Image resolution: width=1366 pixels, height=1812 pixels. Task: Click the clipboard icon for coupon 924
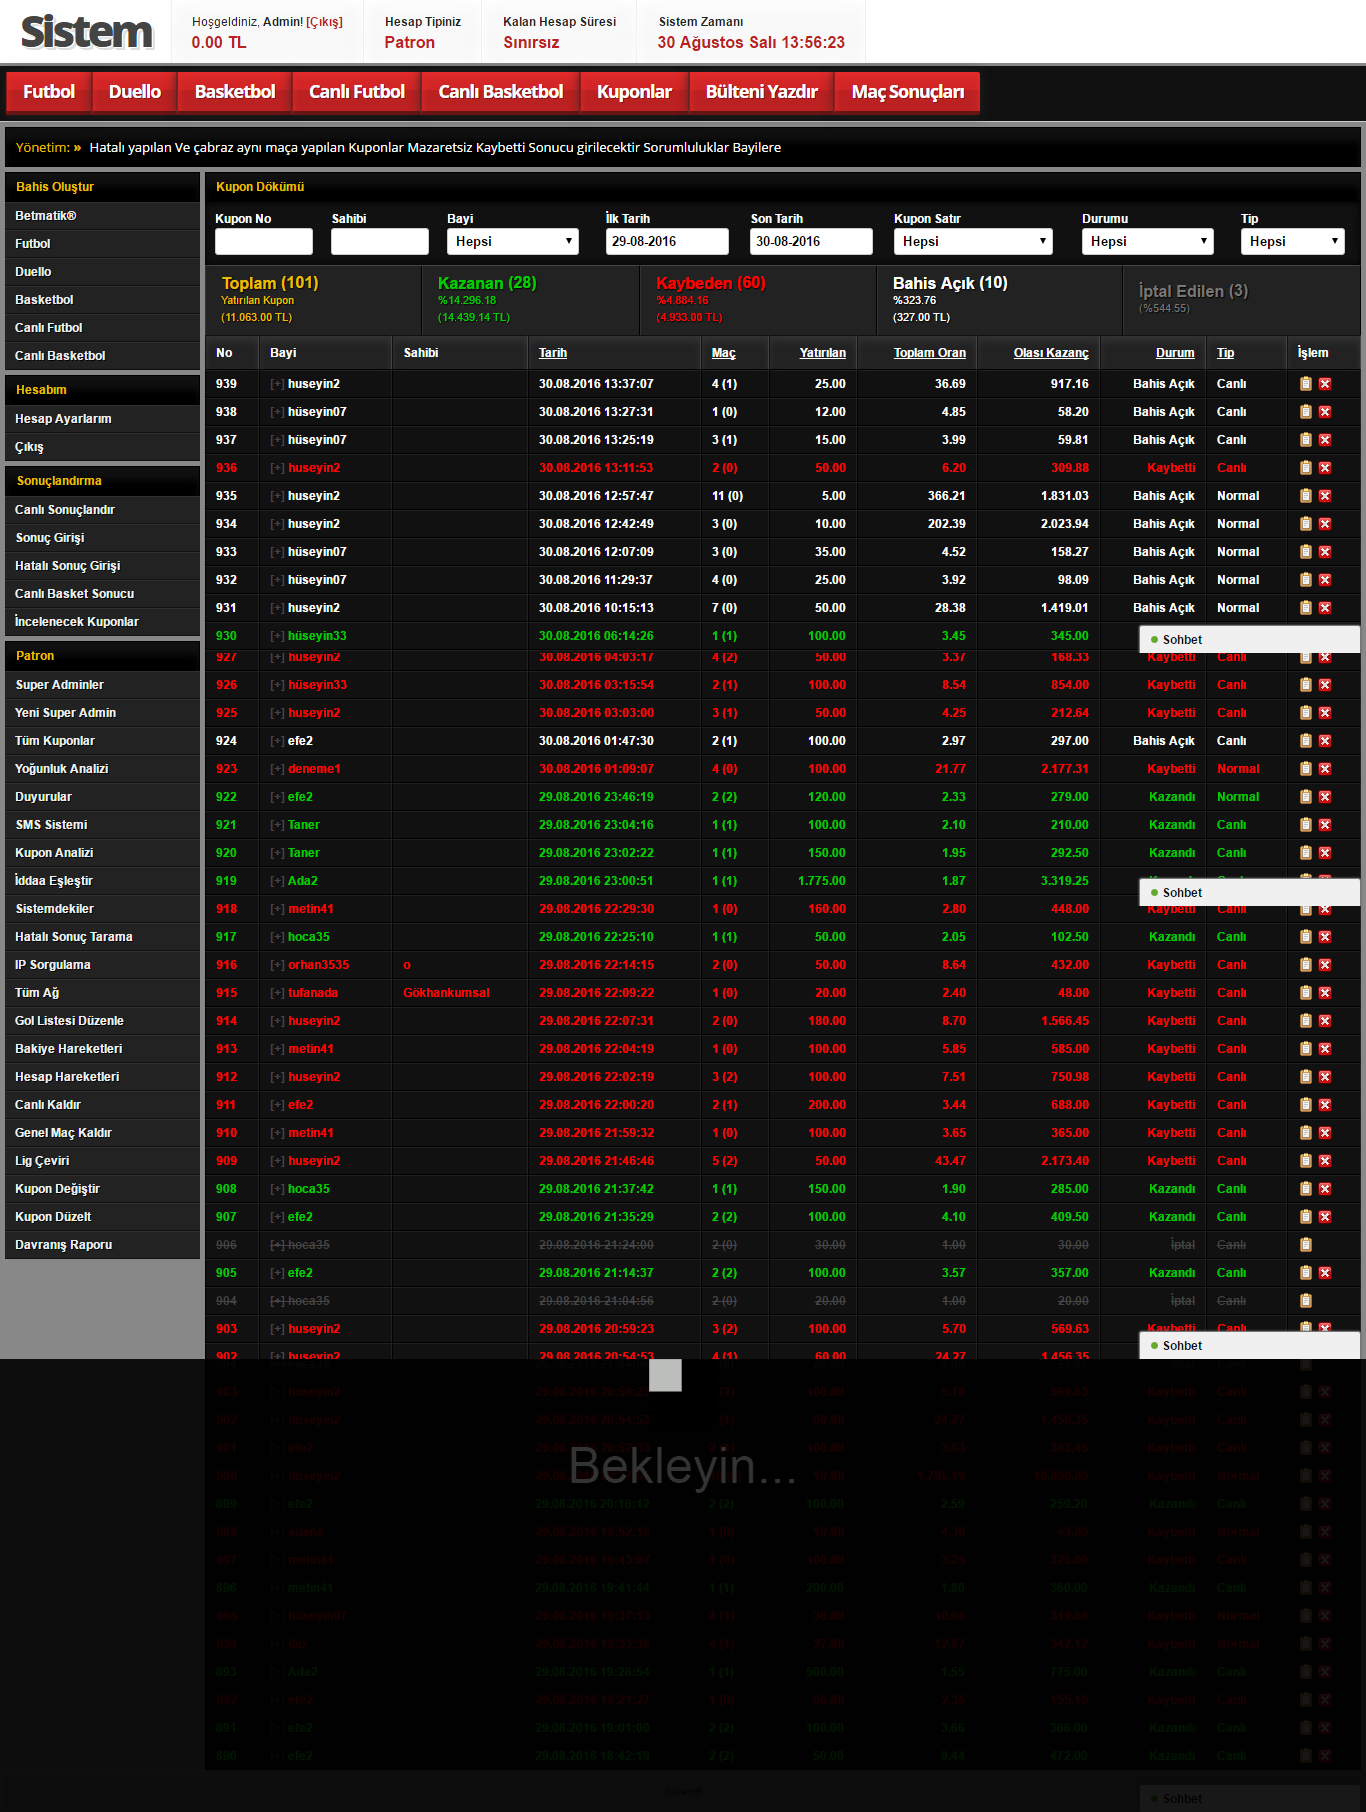coord(1305,741)
